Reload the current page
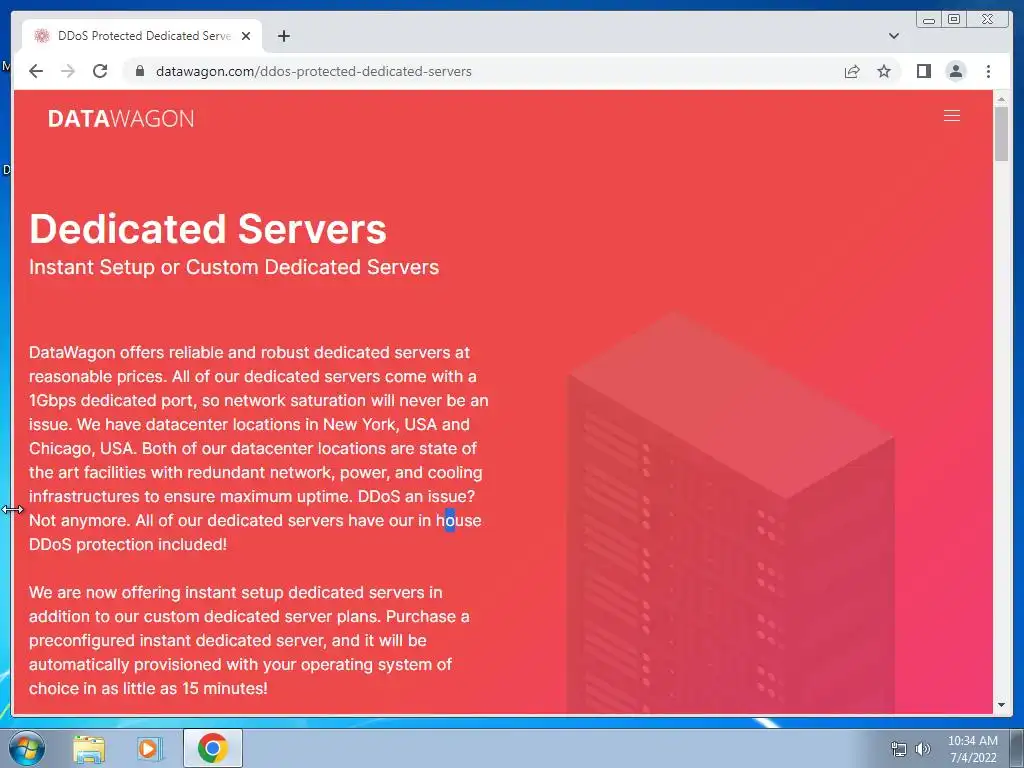This screenshot has width=1024, height=768. point(100,71)
